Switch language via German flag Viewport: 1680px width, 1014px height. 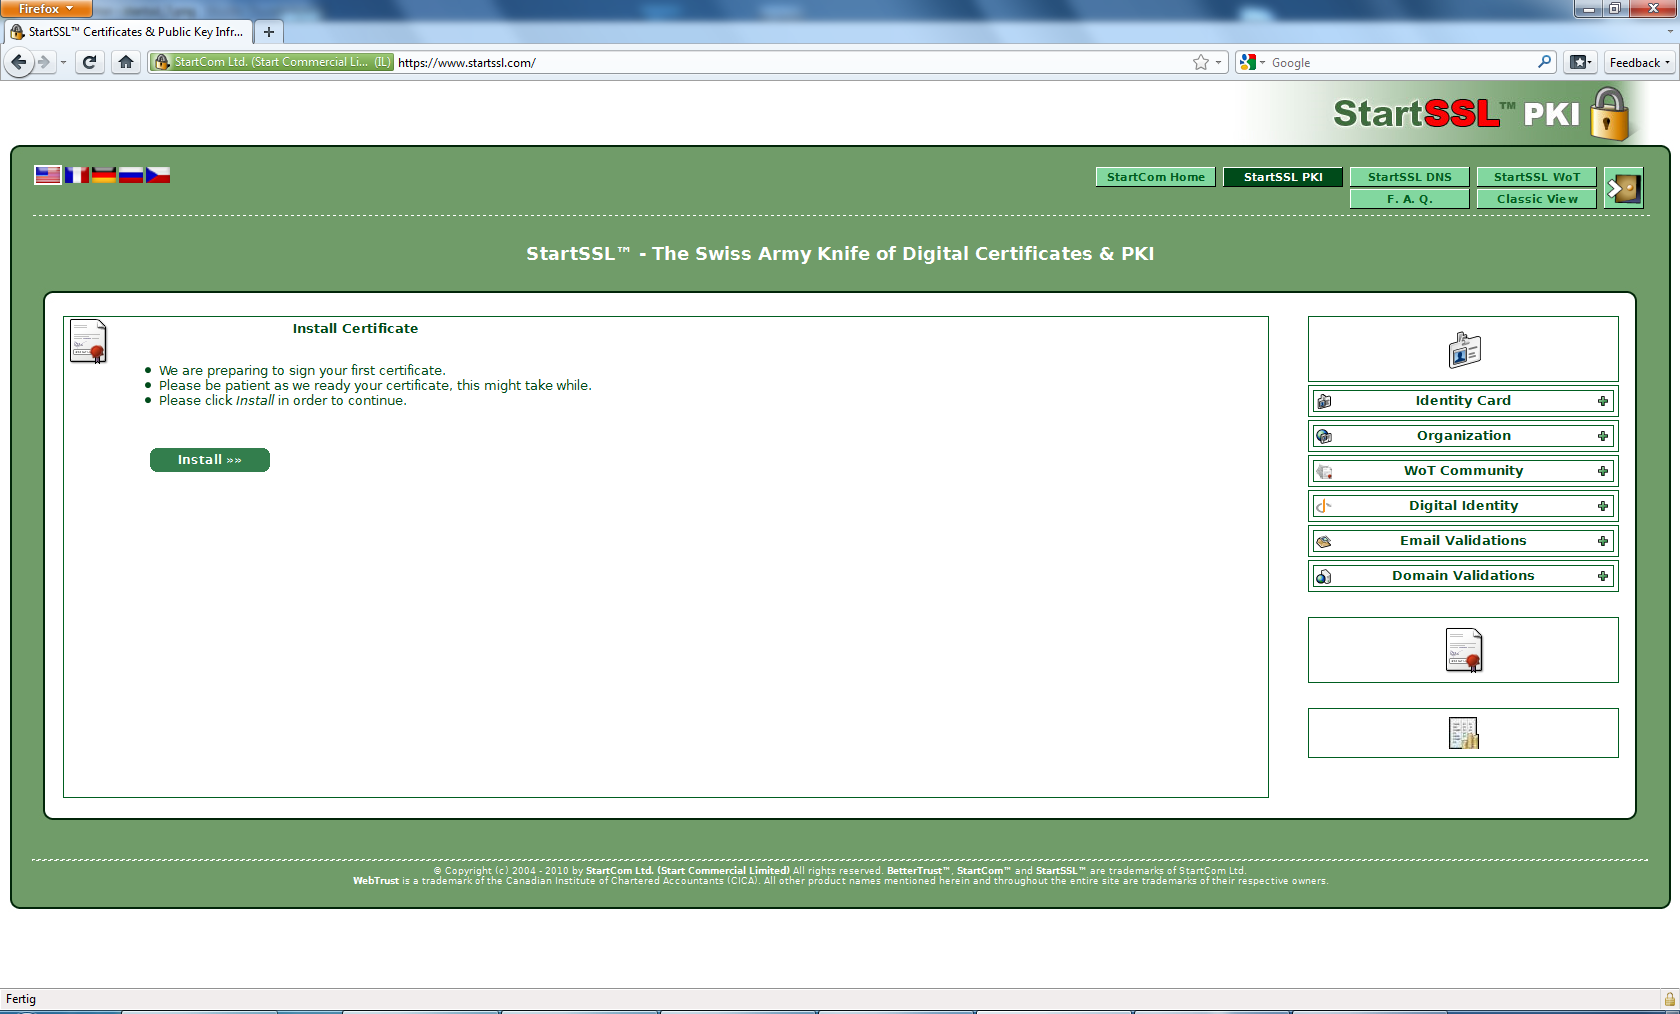point(104,175)
